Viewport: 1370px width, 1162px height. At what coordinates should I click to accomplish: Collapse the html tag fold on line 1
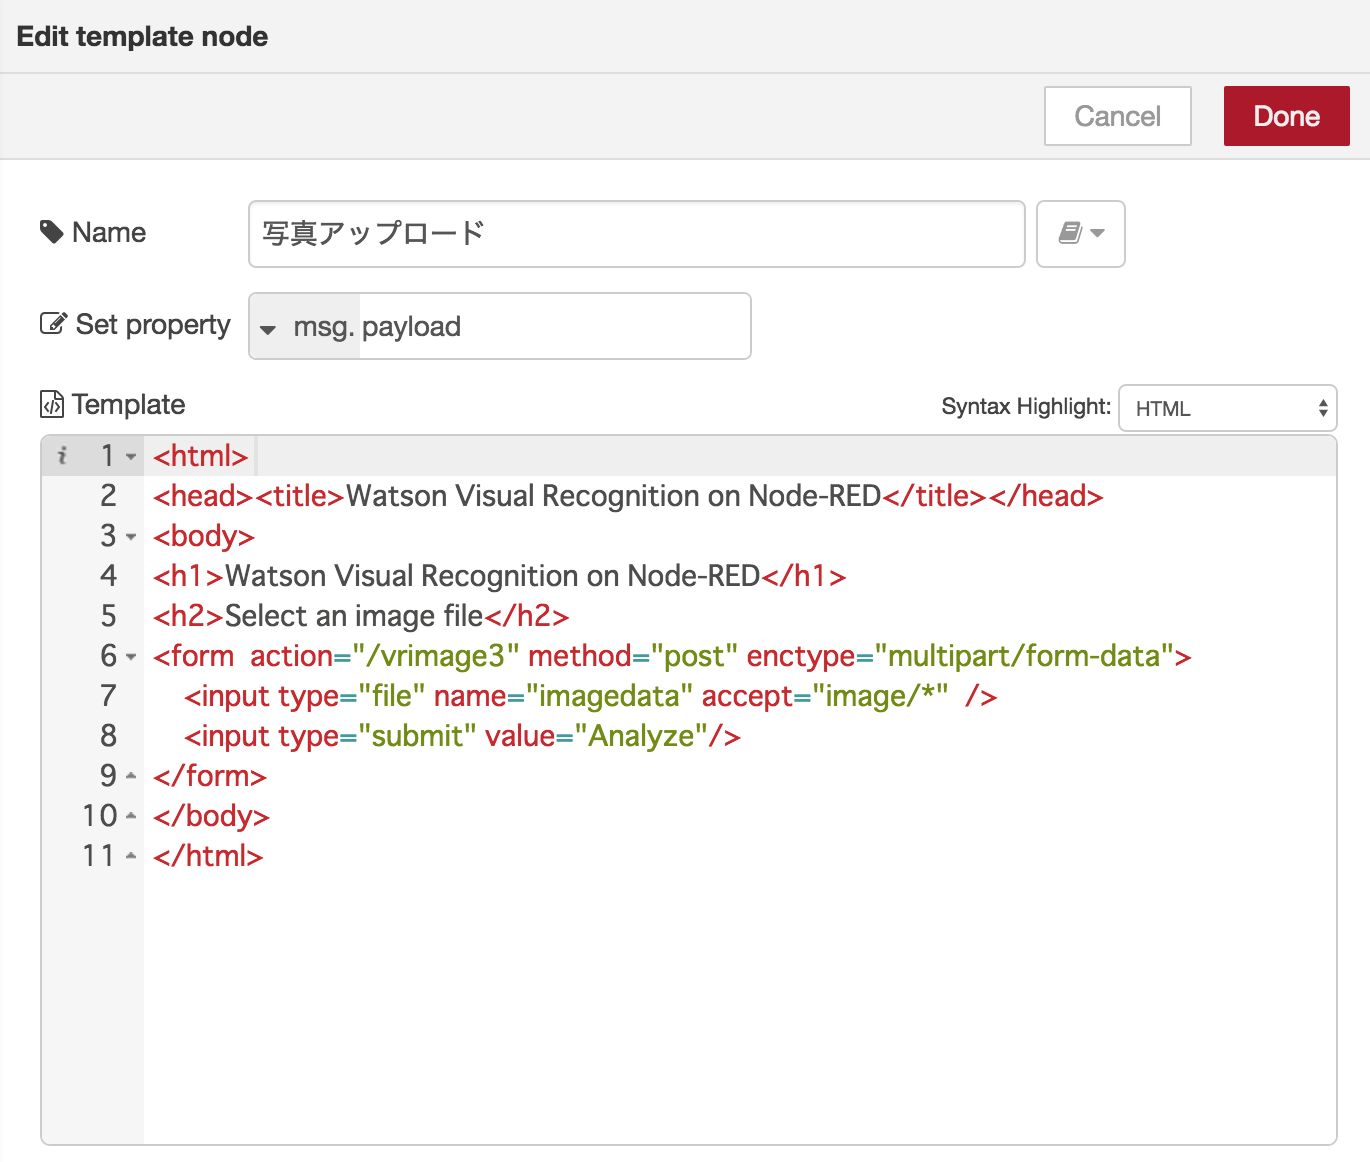tap(131, 456)
